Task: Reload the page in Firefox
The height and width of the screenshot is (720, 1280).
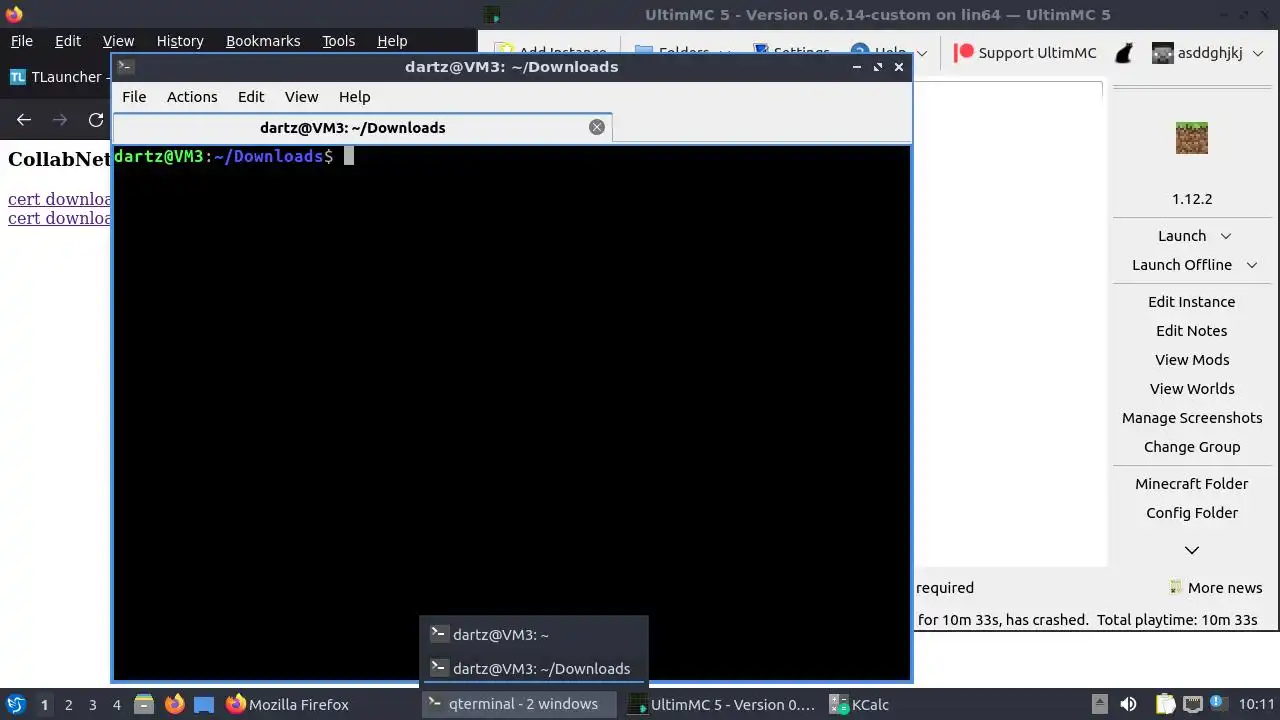Action: pyautogui.click(x=96, y=120)
